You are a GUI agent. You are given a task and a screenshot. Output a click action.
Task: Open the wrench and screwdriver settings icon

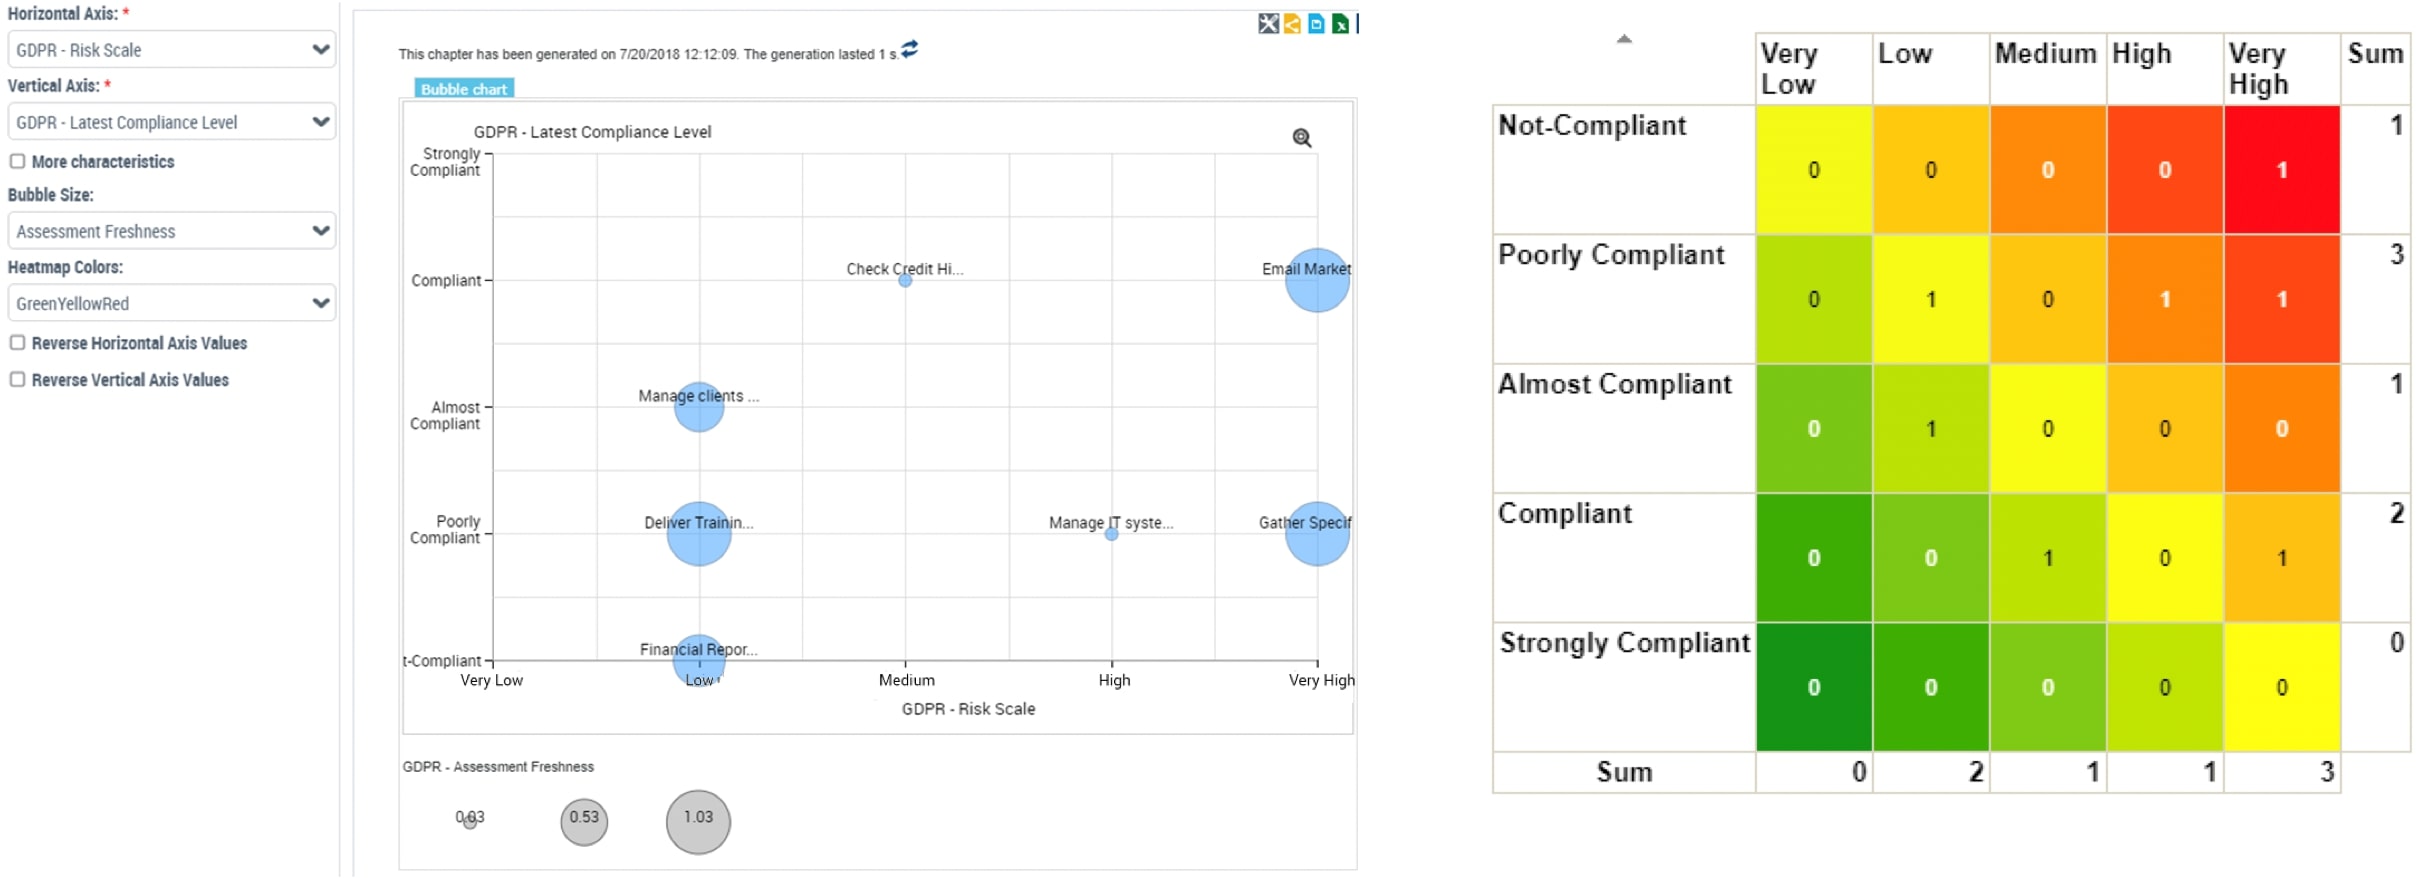tap(1268, 24)
